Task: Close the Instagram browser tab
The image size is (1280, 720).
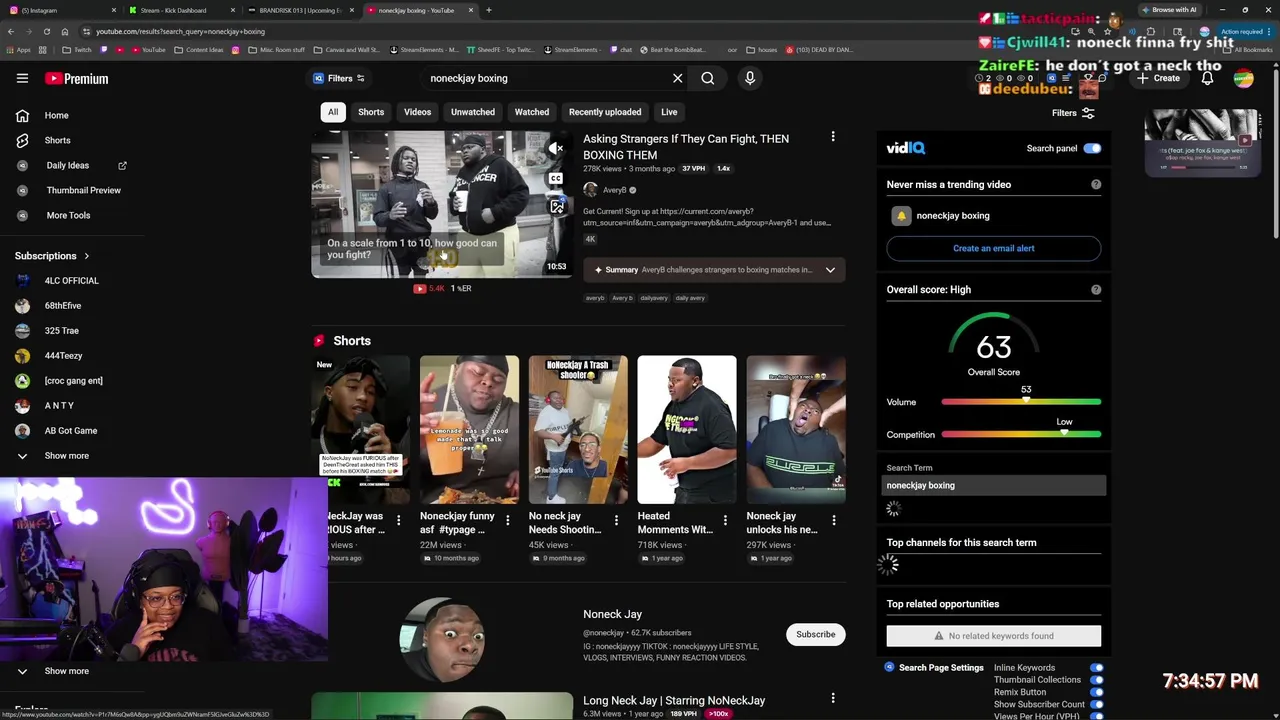Action: click(x=113, y=10)
